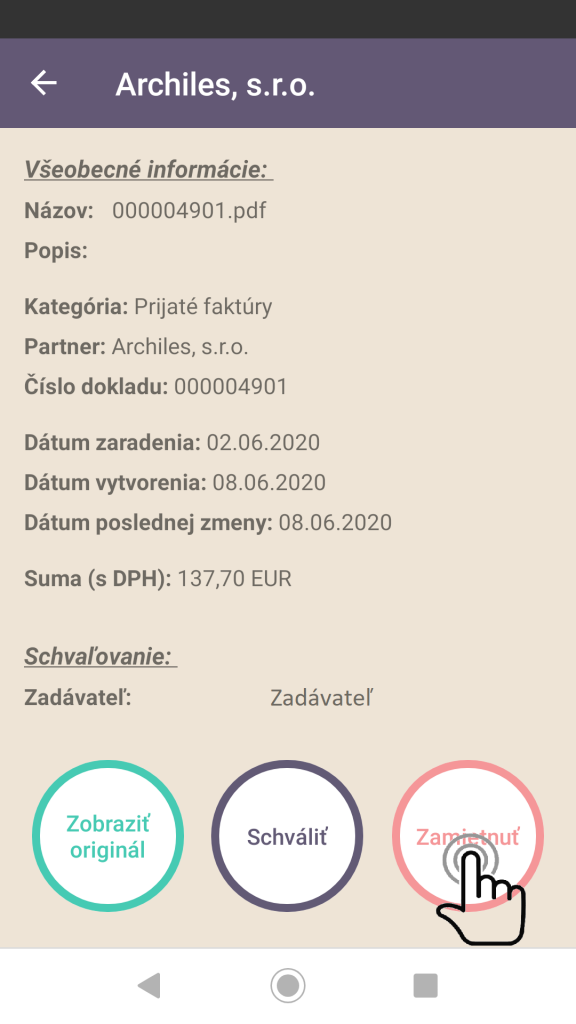The height and width of the screenshot is (1024, 576).
Task: Tap the Všeobecné informácie section heading
Action: [x=148, y=169]
